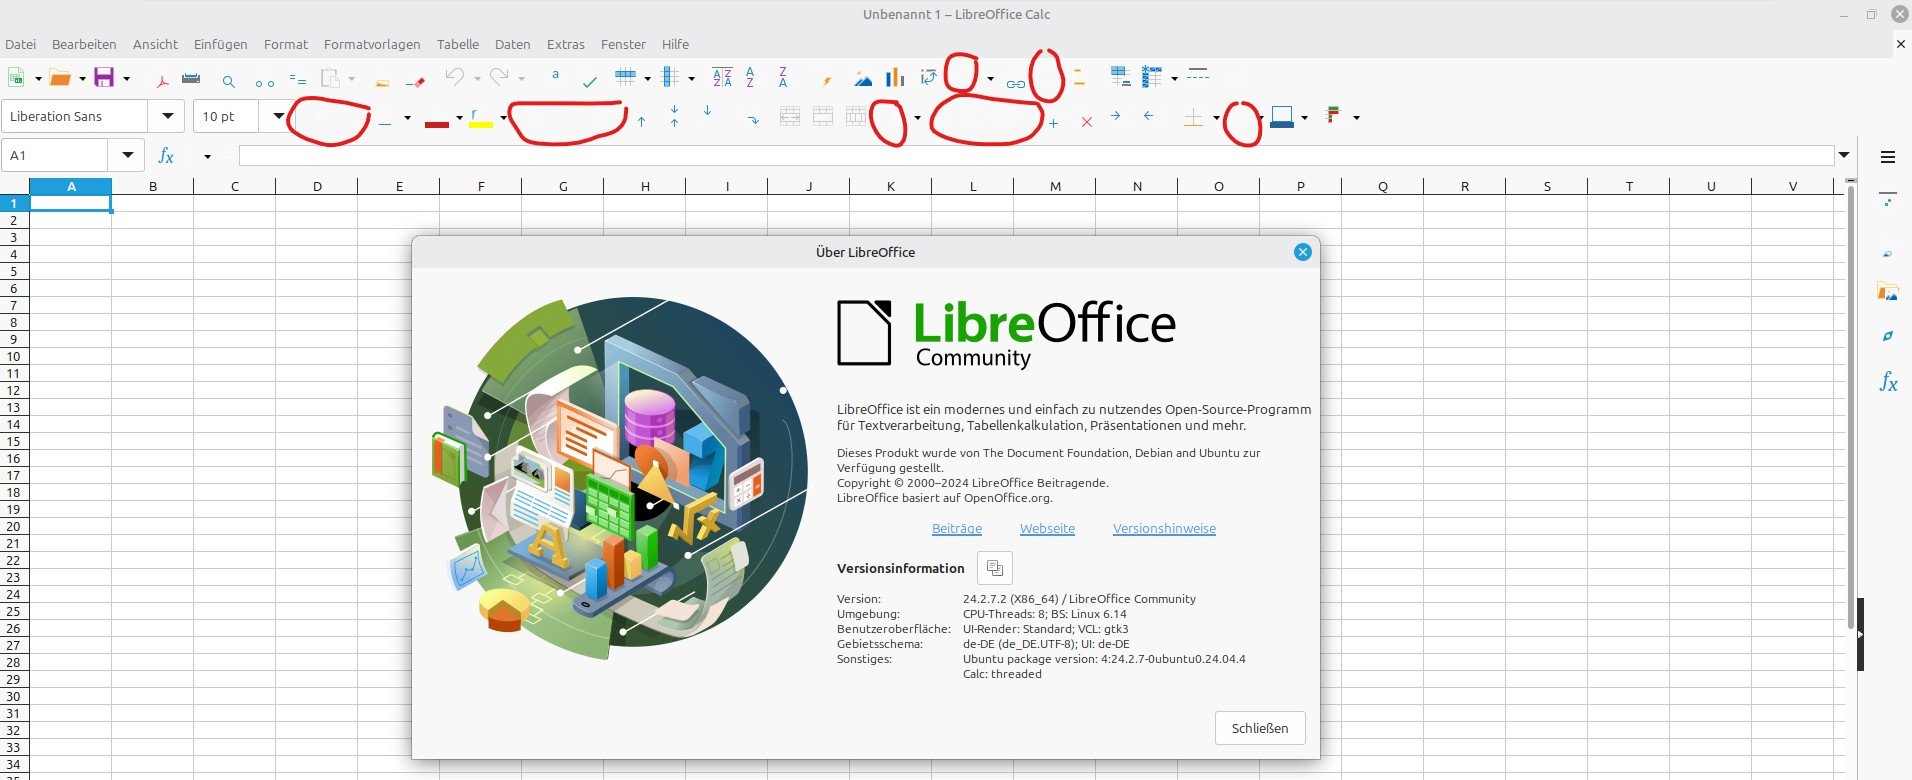Sort descending with the Z-A icon
Viewport: 1912px width, 780px height.
tap(783, 77)
